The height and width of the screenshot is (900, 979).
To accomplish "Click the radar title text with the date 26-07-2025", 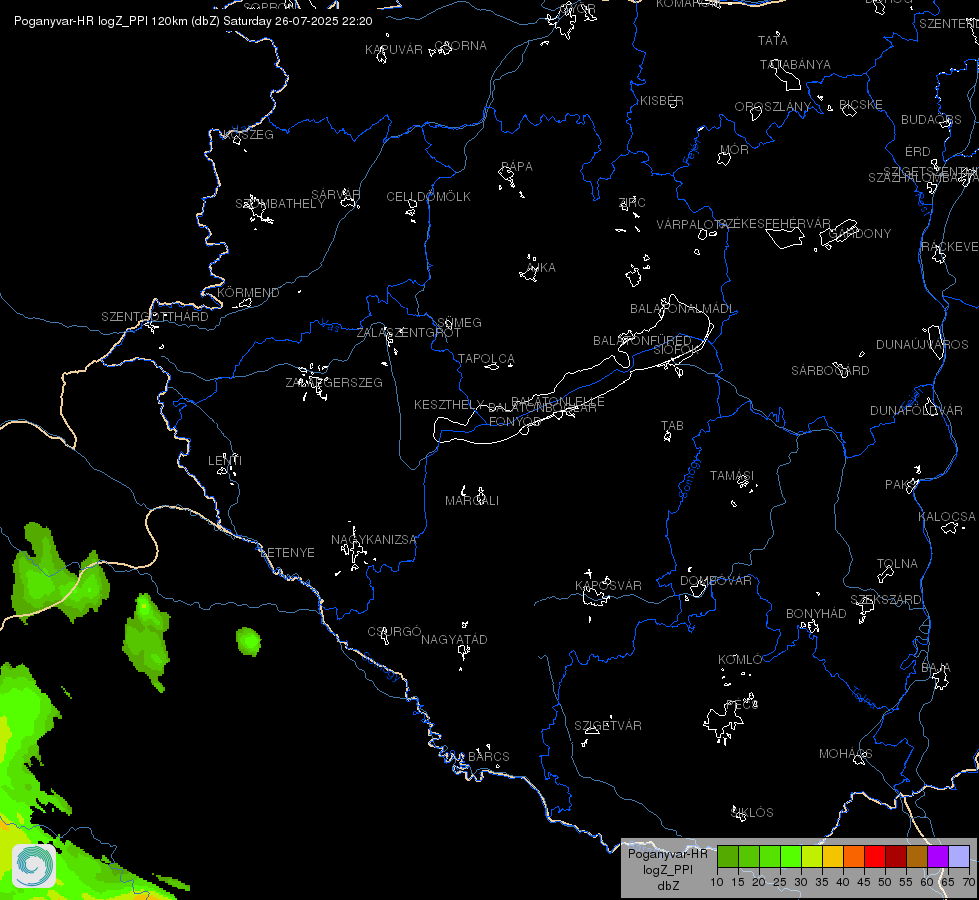I will (193, 21).
